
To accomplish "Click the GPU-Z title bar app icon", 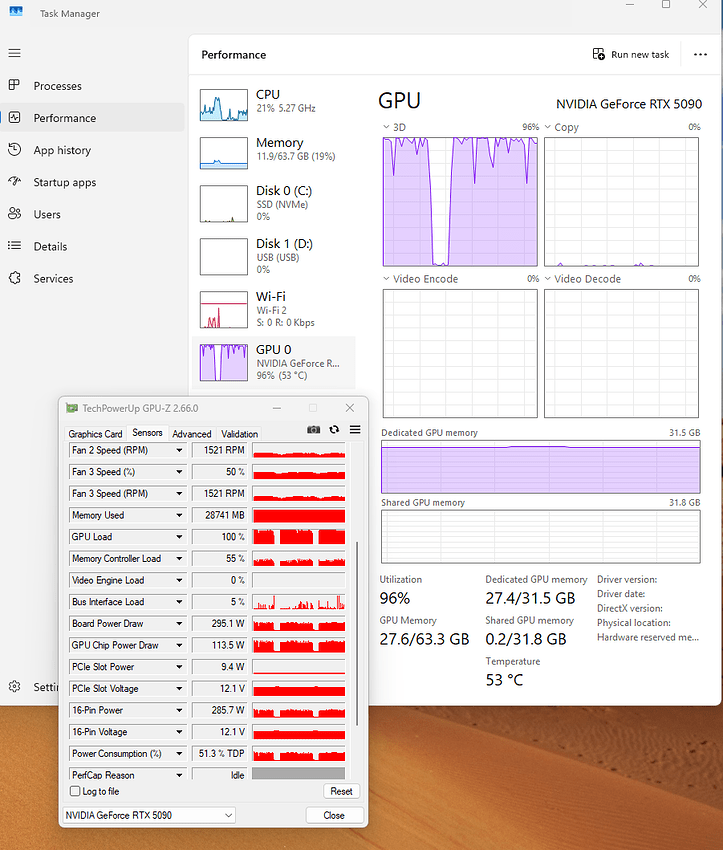I will coord(72,408).
